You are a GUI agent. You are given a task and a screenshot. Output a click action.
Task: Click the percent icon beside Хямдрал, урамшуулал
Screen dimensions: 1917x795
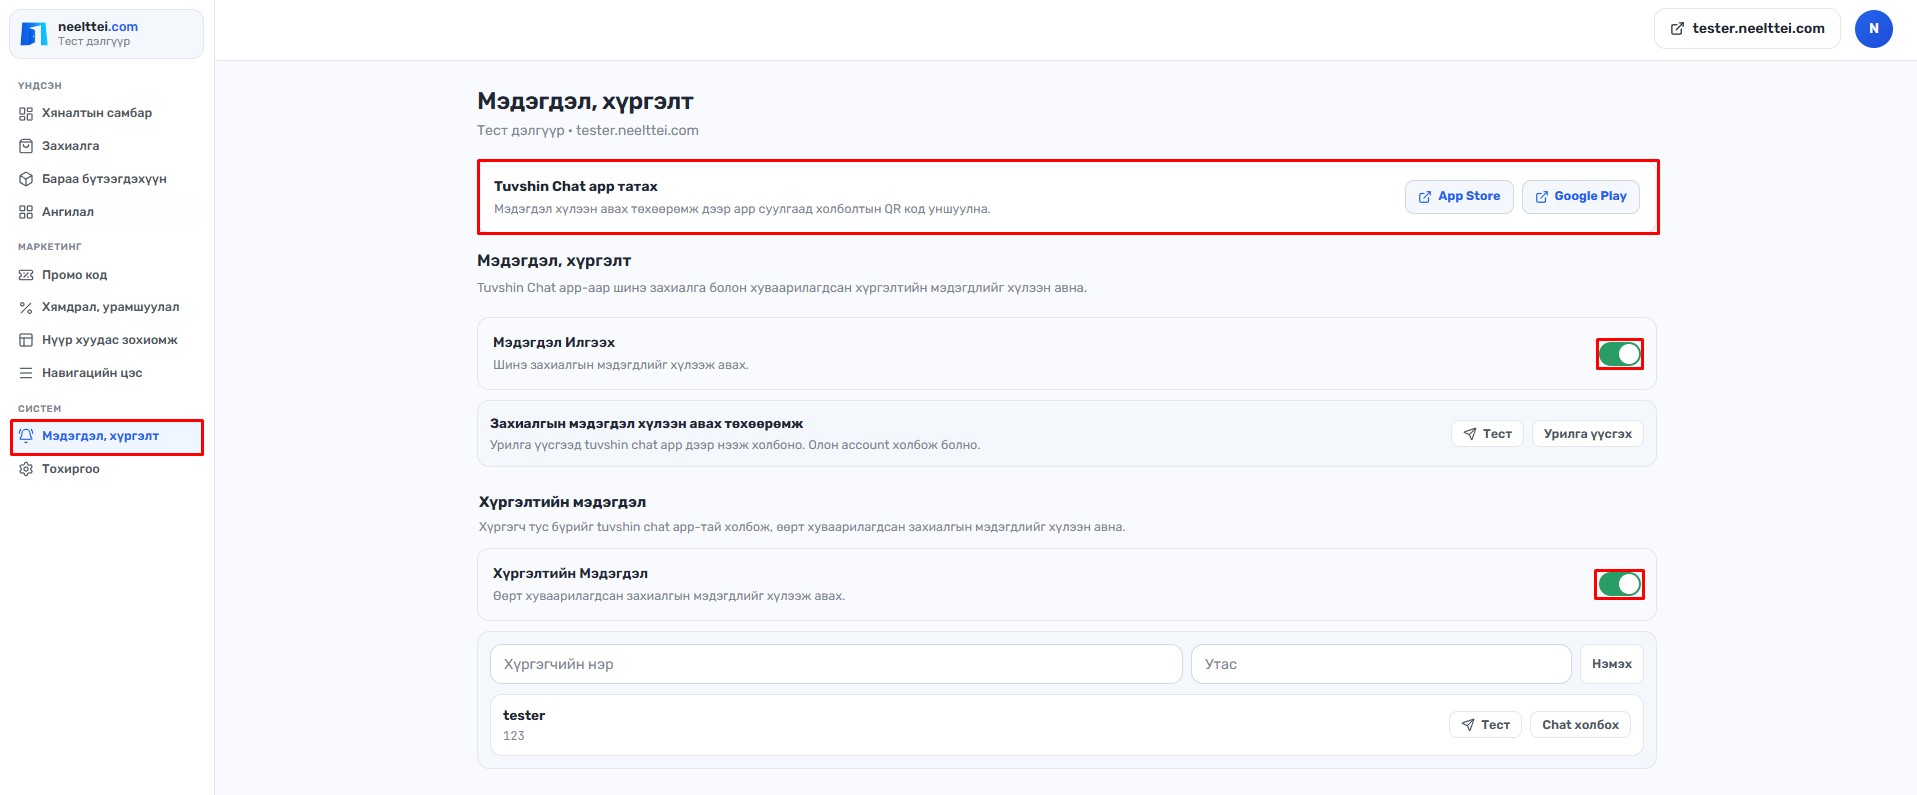[x=26, y=307]
